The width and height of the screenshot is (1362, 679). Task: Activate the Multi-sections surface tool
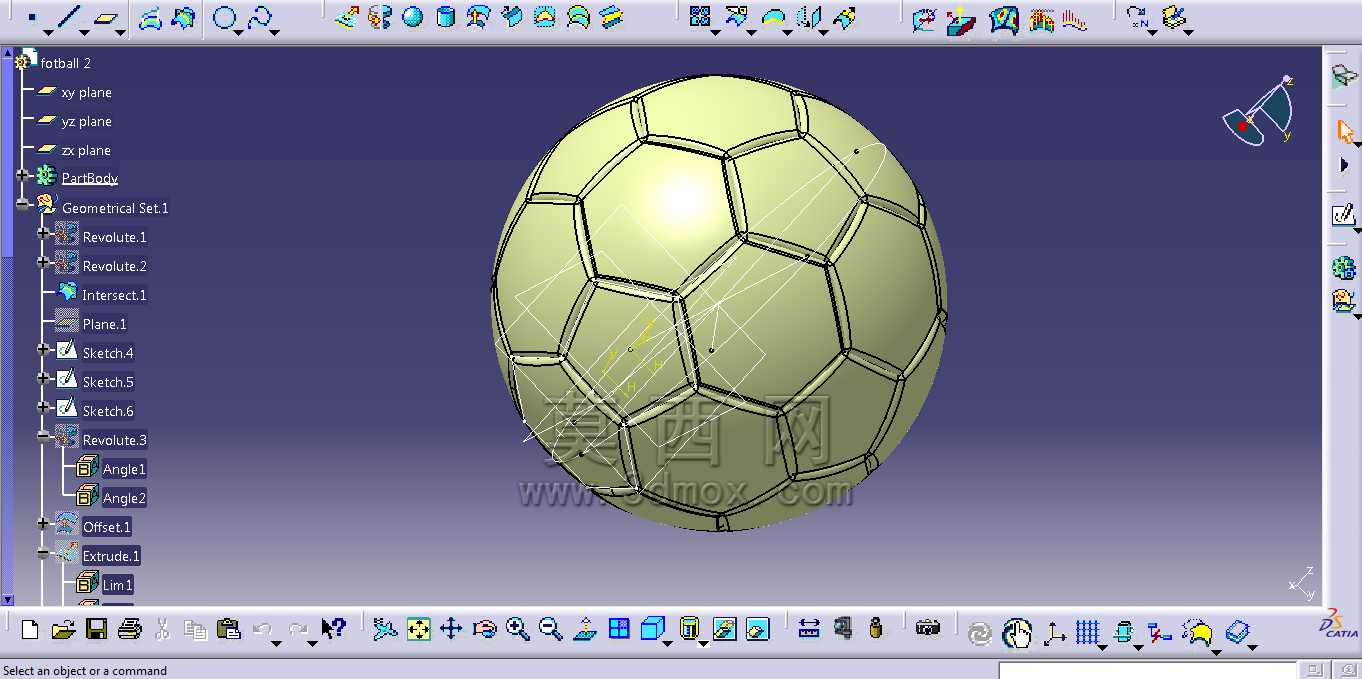(x=578, y=17)
